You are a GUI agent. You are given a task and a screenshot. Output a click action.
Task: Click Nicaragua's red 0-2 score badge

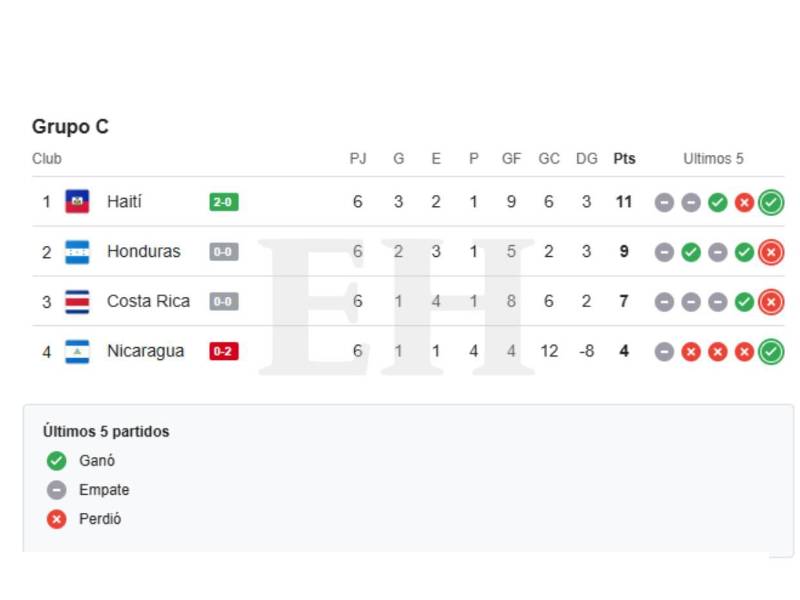(224, 351)
